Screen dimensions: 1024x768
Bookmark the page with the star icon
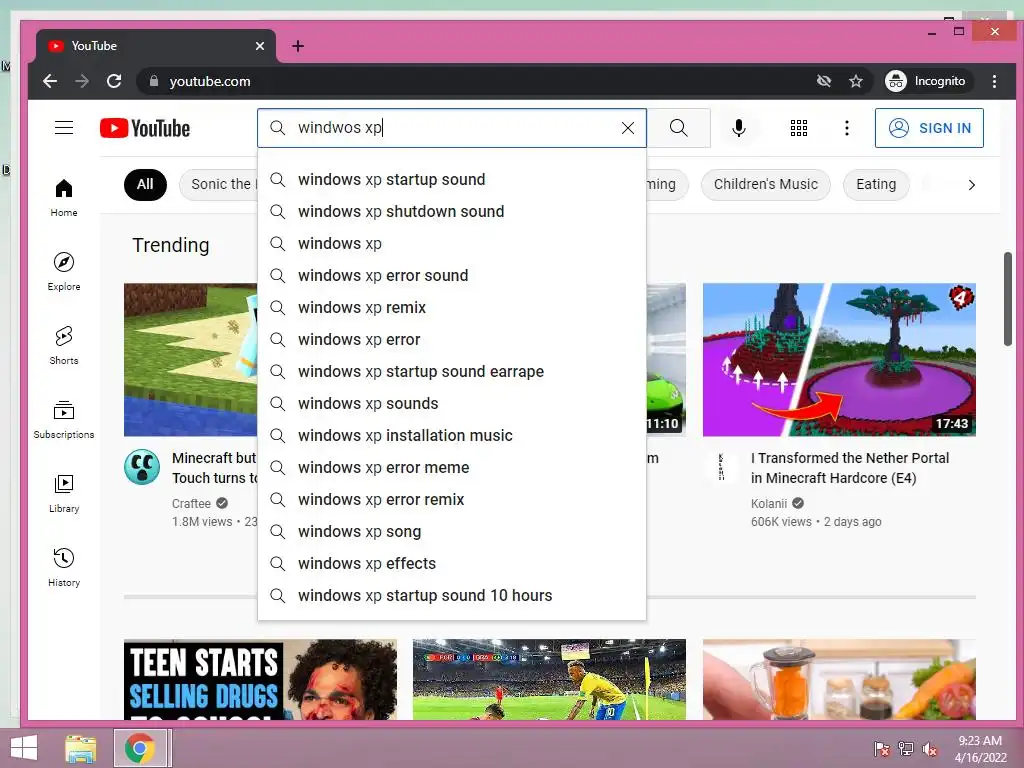pyautogui.click(x=856, y=81)
